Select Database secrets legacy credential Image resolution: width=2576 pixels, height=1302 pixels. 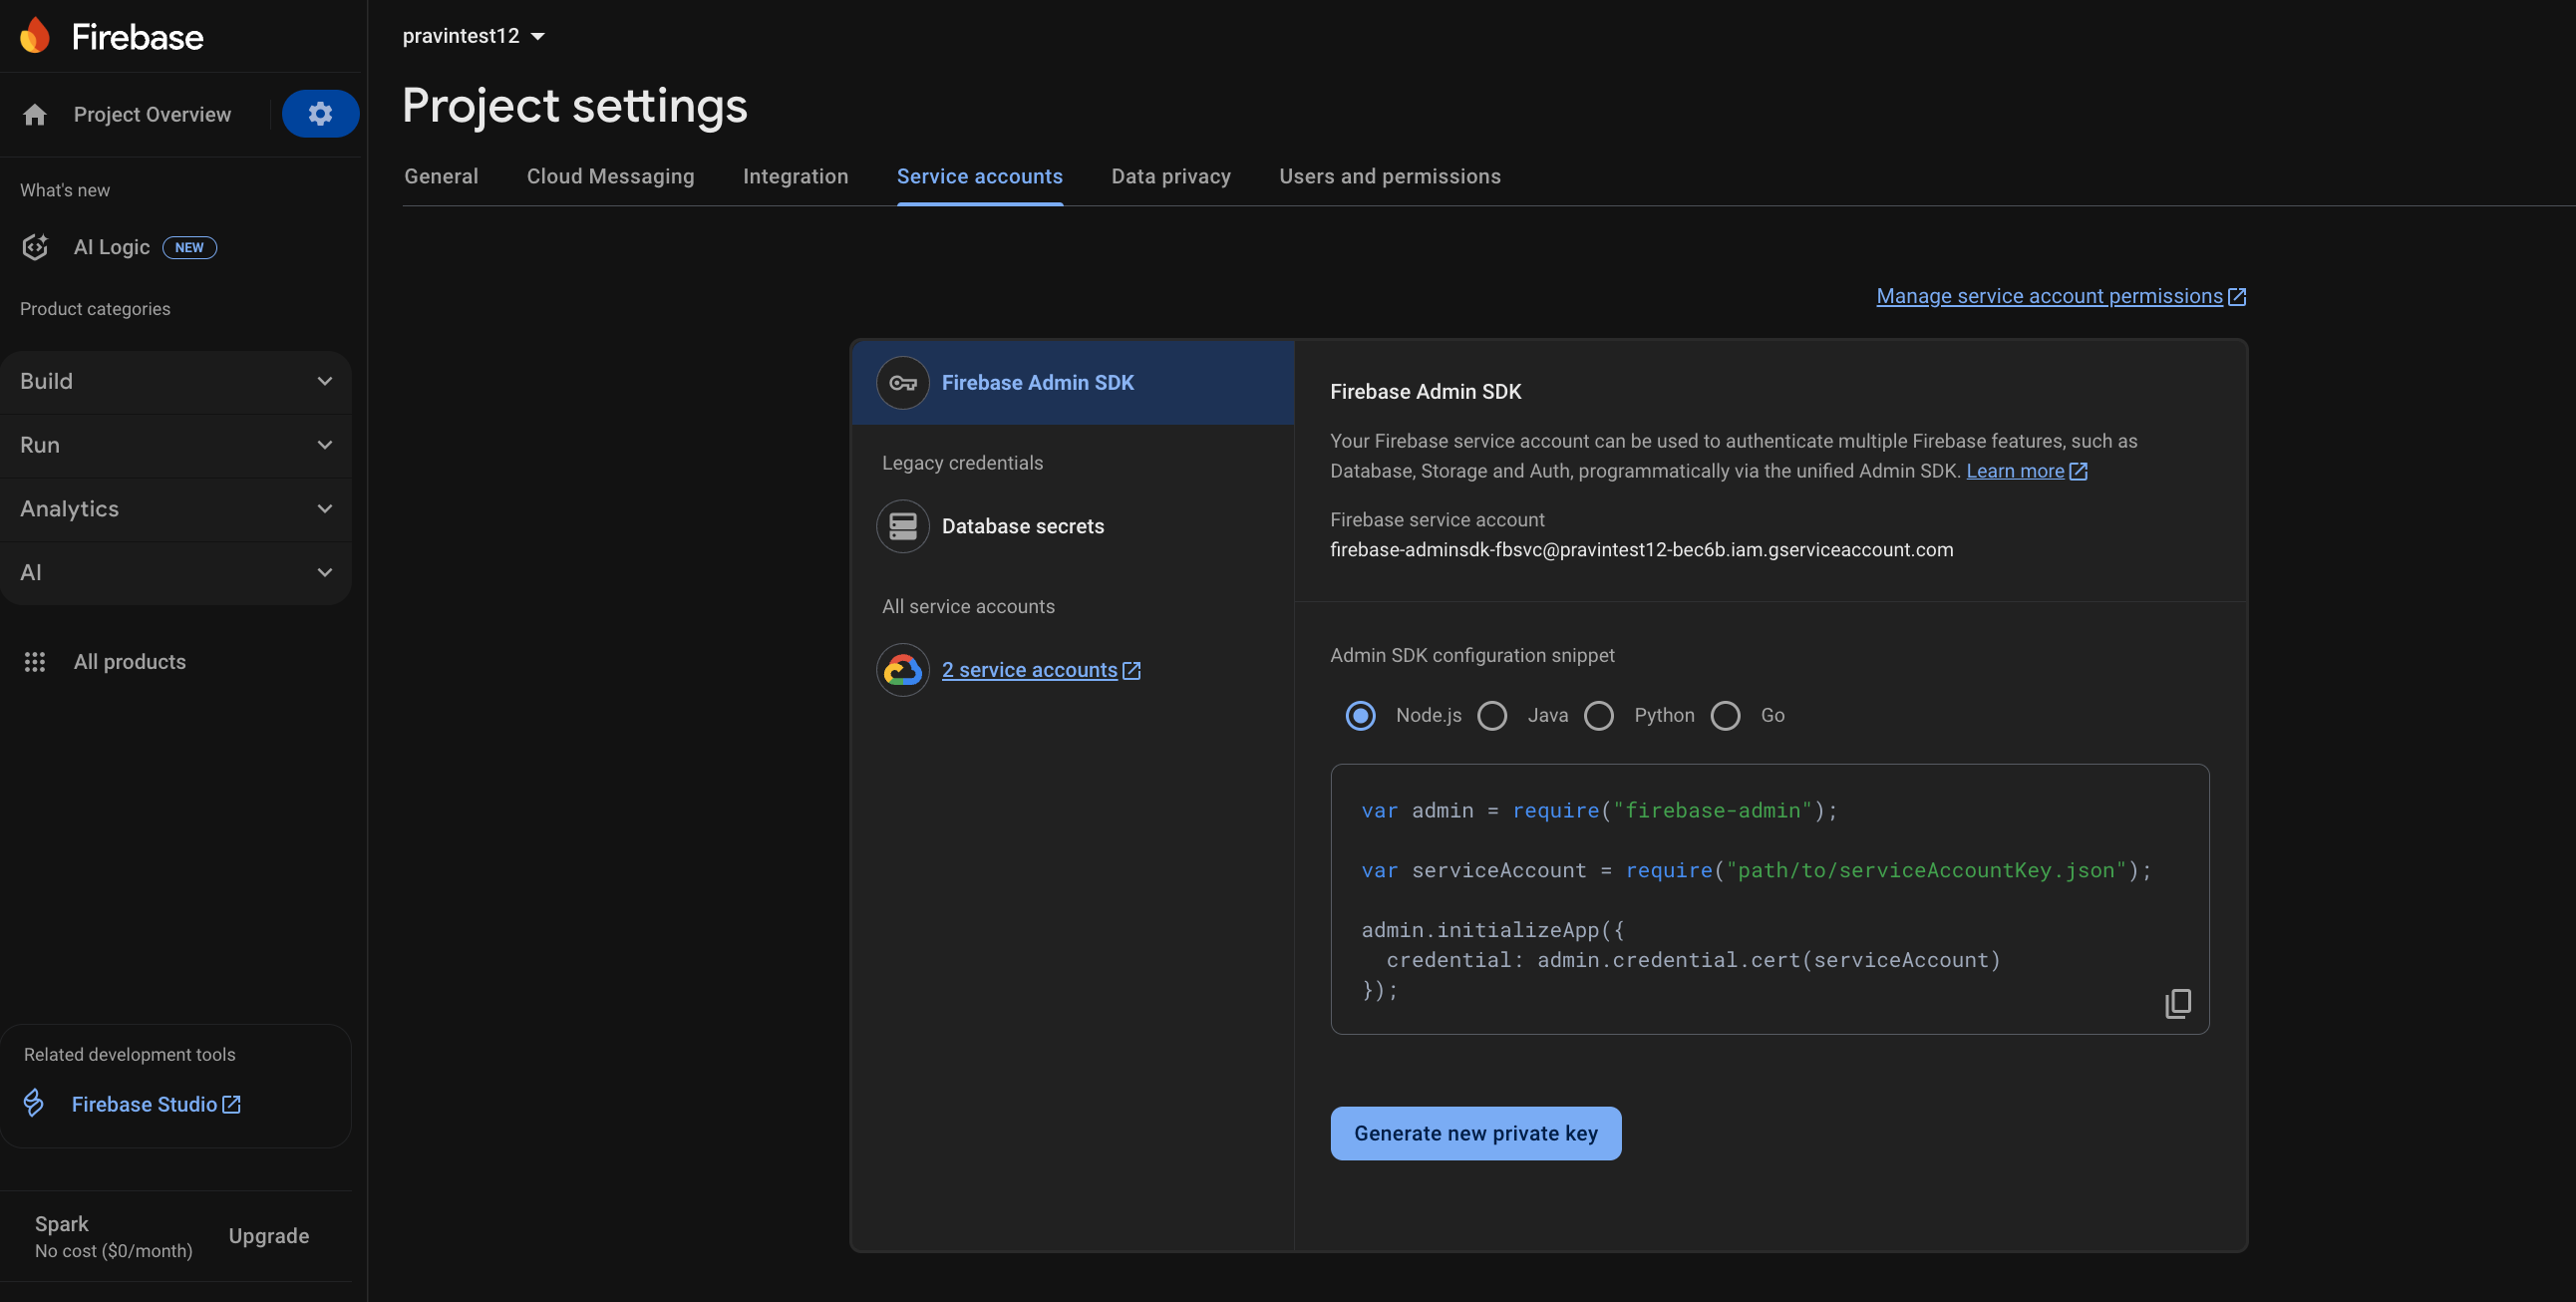tap(1072, 526)
